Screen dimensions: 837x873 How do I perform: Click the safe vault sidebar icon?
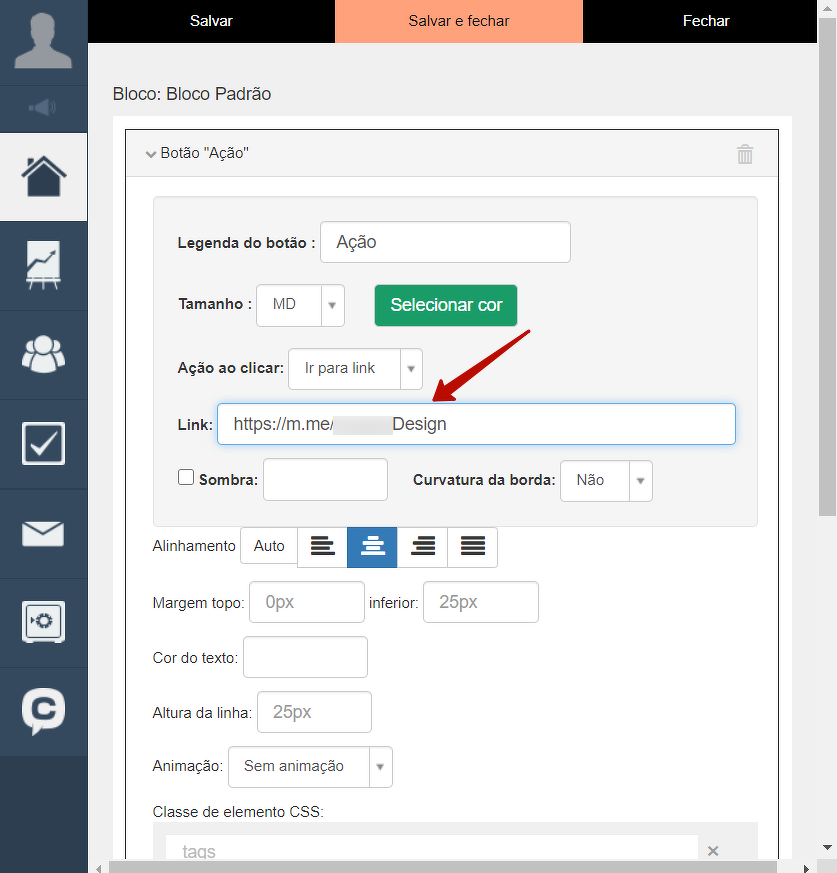43,622
